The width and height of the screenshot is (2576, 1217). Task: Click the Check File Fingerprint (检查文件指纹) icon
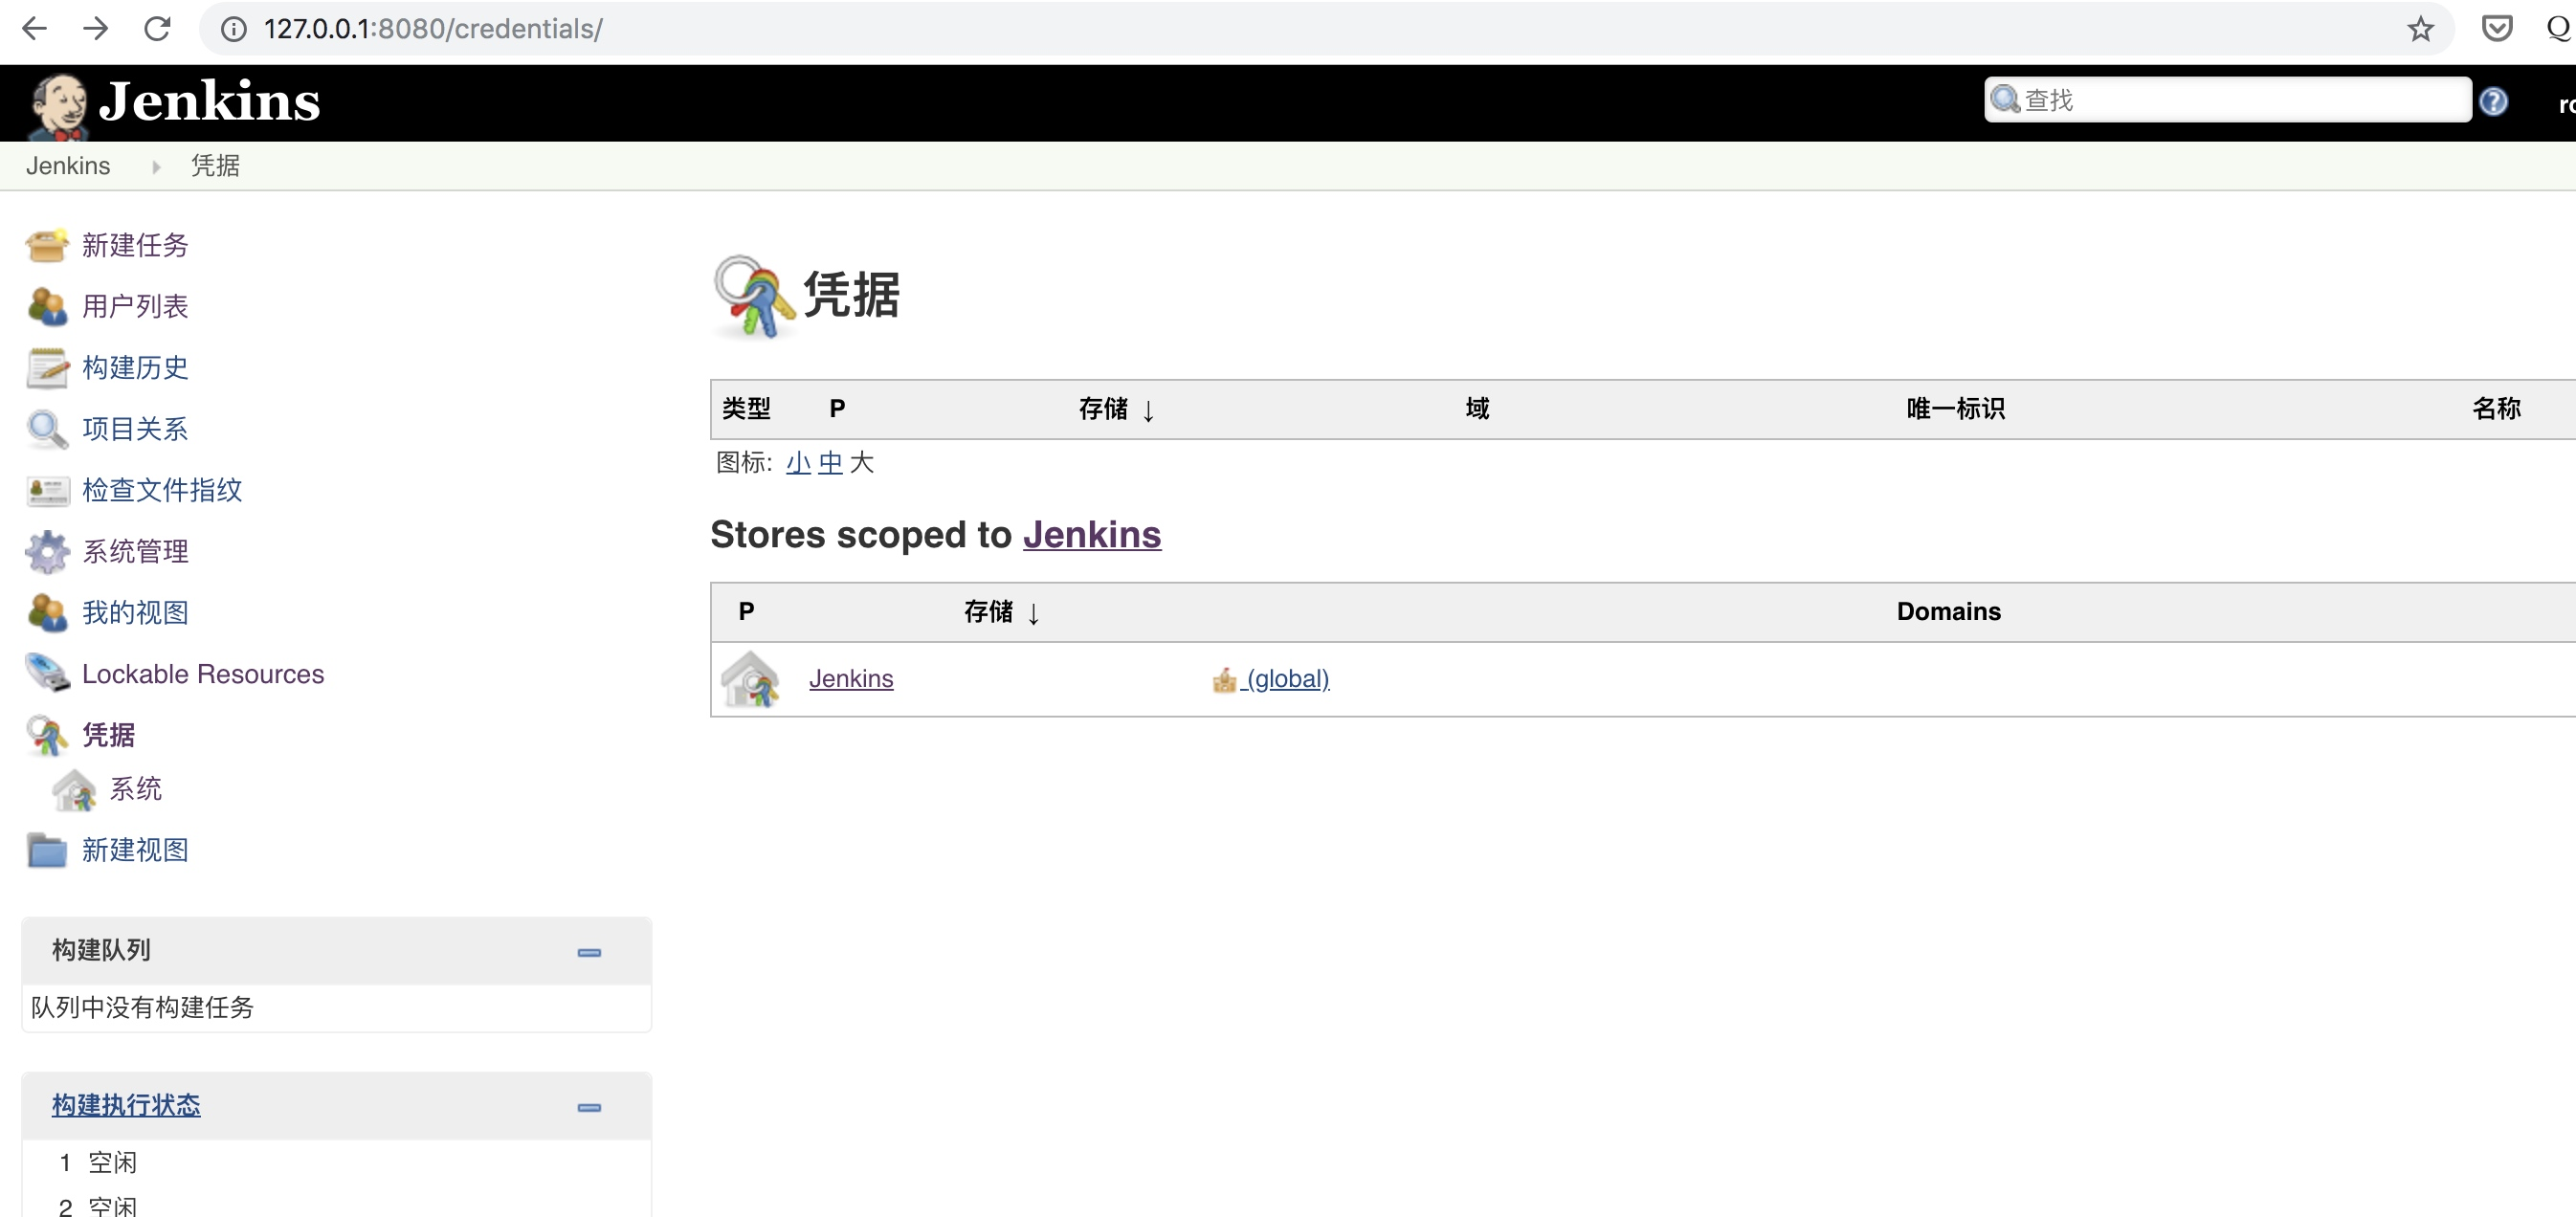pos(46,490)
